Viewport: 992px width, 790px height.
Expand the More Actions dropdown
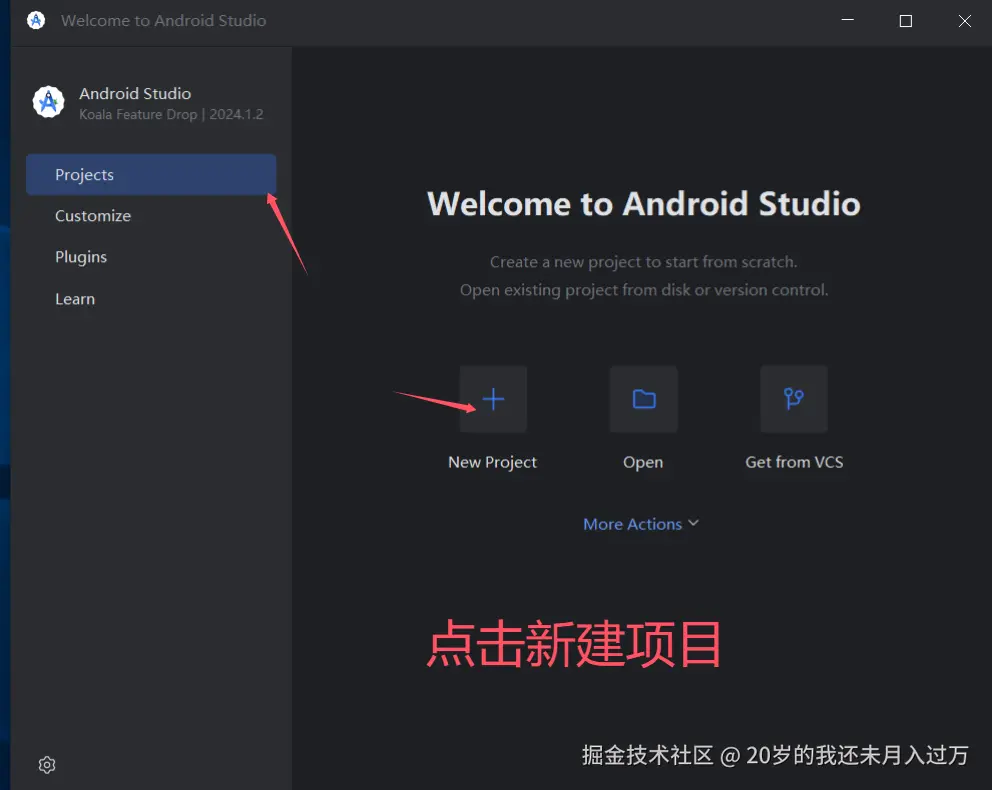pyautogui.click(x=641, y=524)
